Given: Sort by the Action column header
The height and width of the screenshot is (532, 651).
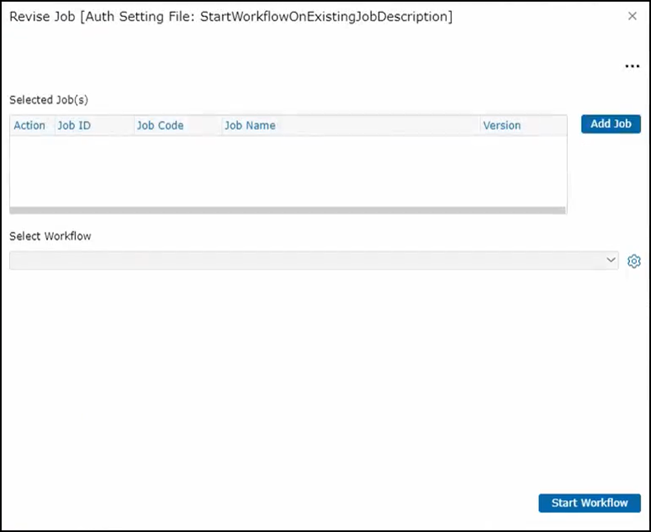Looking at the screenshot, I should (29, 126).
